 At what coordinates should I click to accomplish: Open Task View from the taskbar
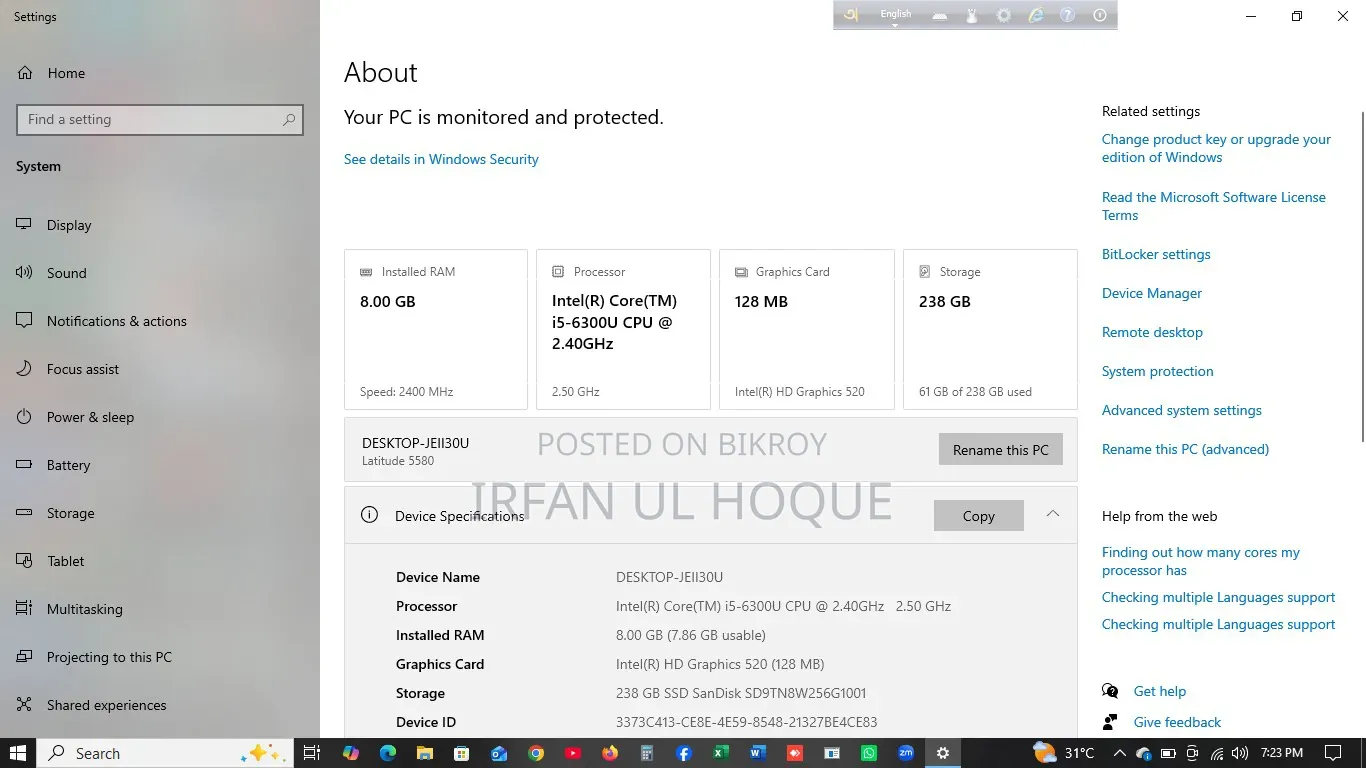(x=312, y=753)
